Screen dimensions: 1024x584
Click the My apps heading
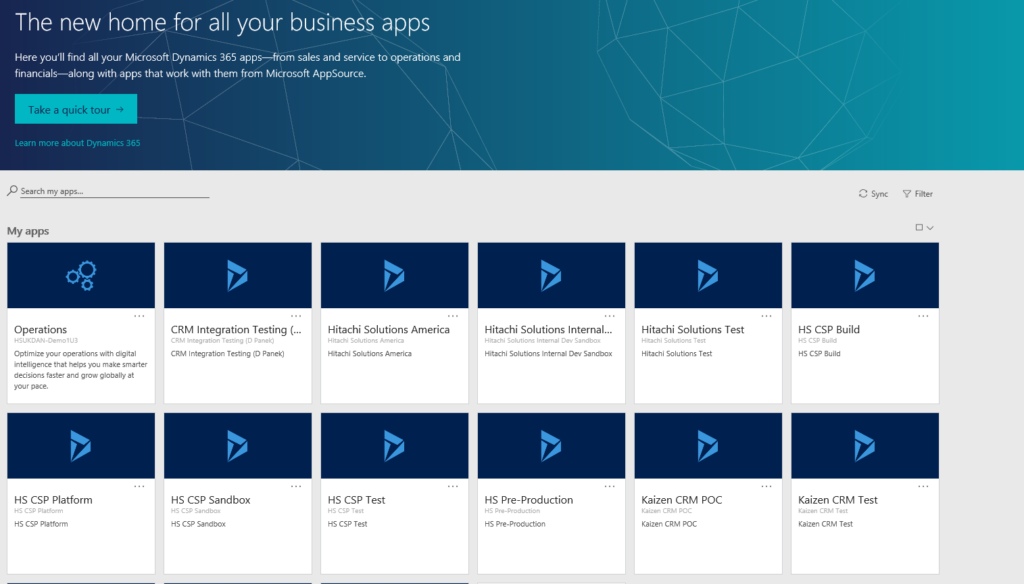pos(28,231)
